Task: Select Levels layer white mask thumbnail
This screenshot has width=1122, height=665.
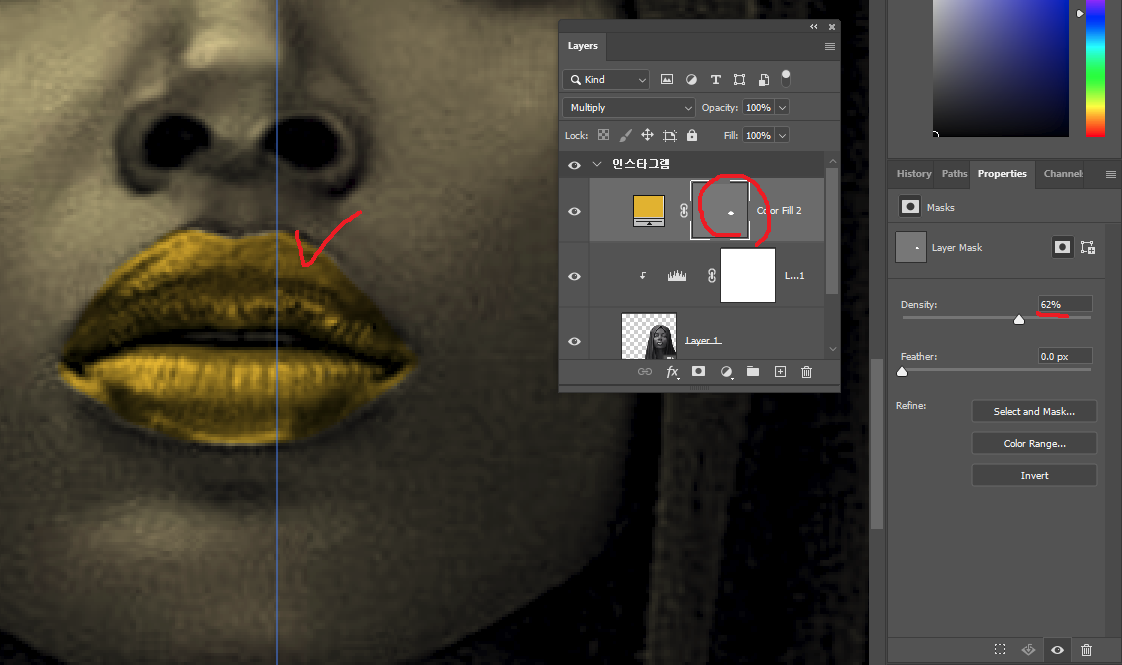Action: [x=748, y=276]
